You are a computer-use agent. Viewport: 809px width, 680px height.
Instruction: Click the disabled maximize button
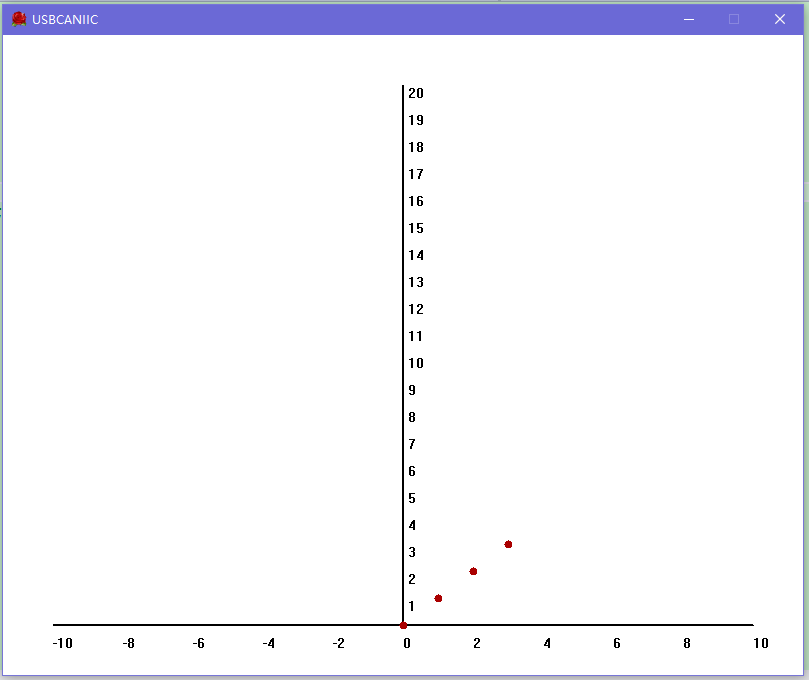click(734, 20)
